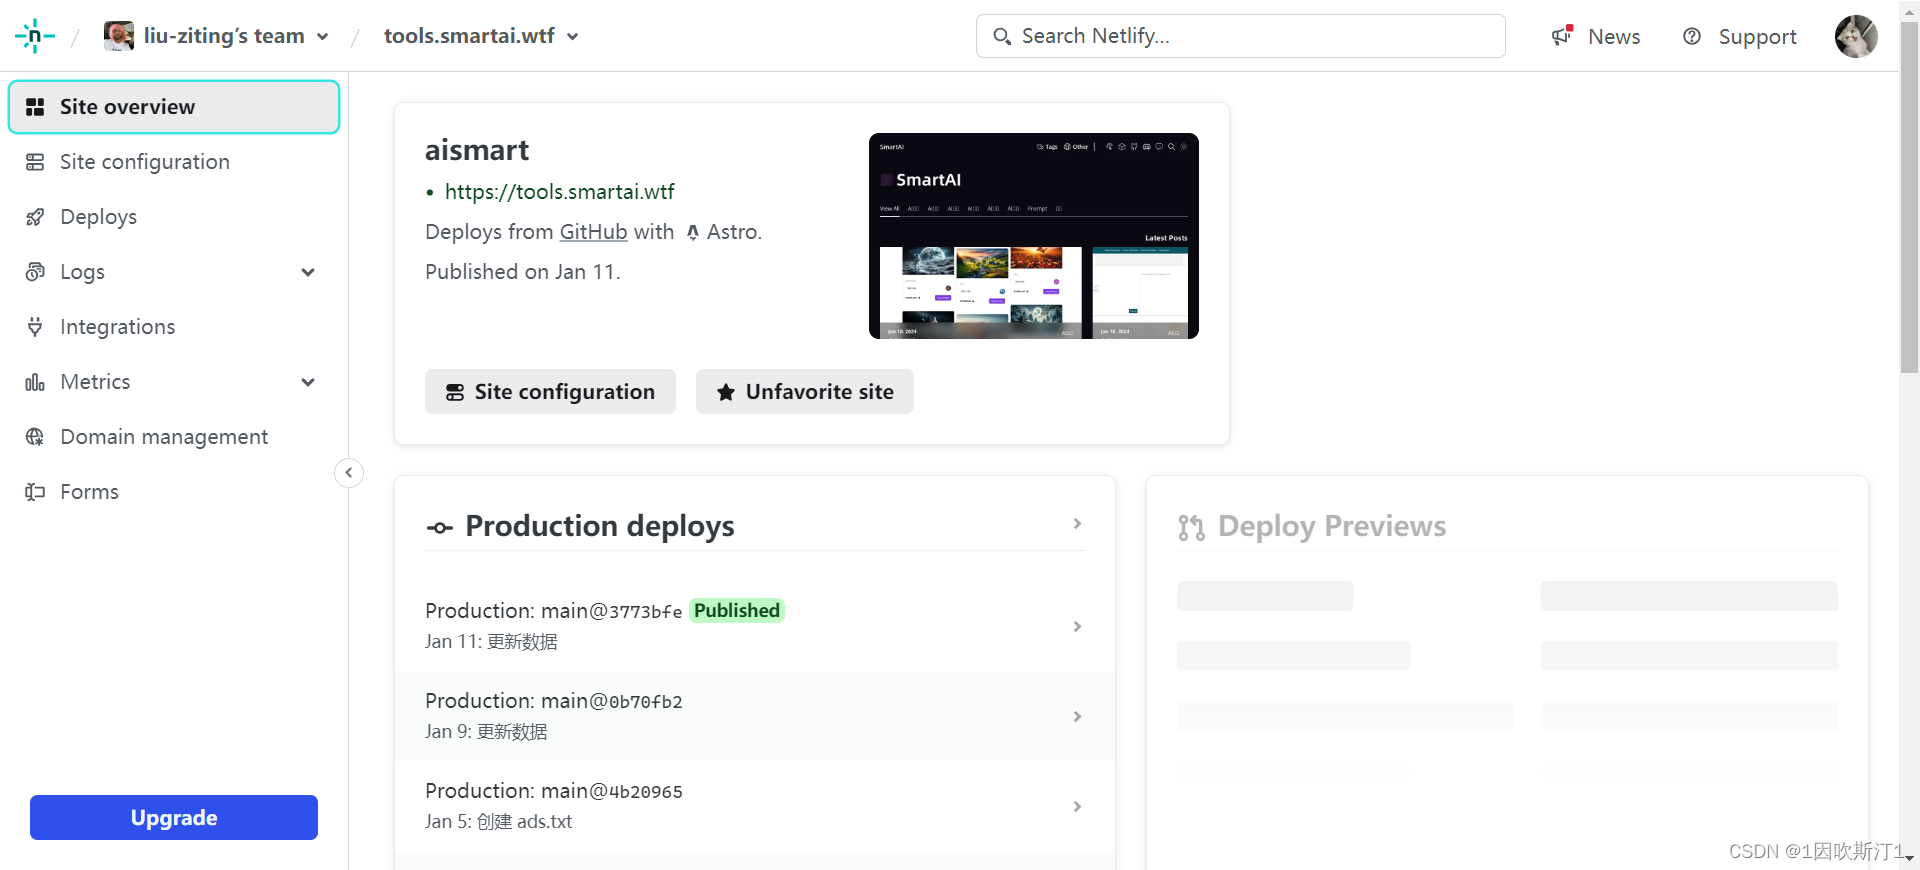Click the Search Netlify input field
The height and width of the screenshot is (870, 1920).
click(1240, 36)
